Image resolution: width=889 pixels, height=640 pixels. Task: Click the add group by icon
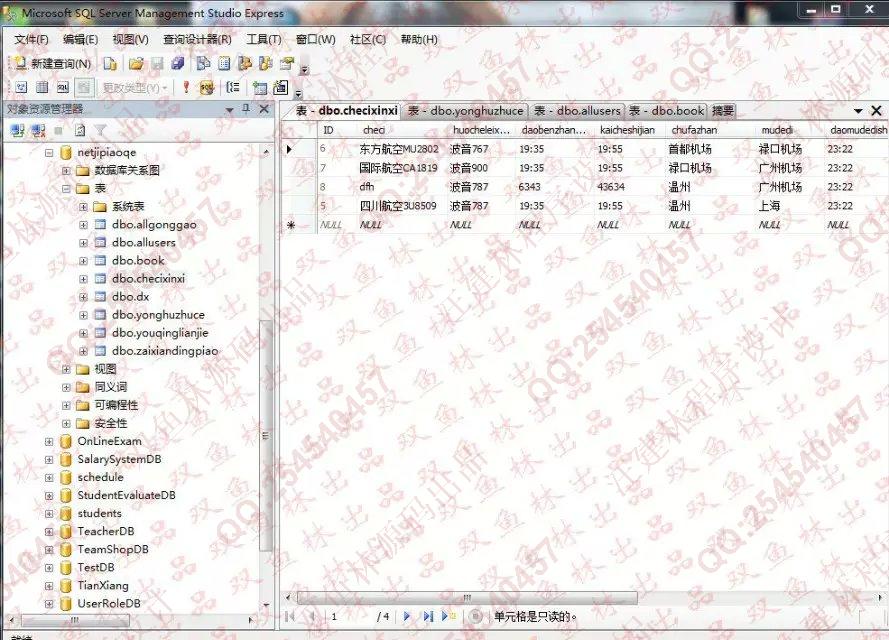coord(232,87)
